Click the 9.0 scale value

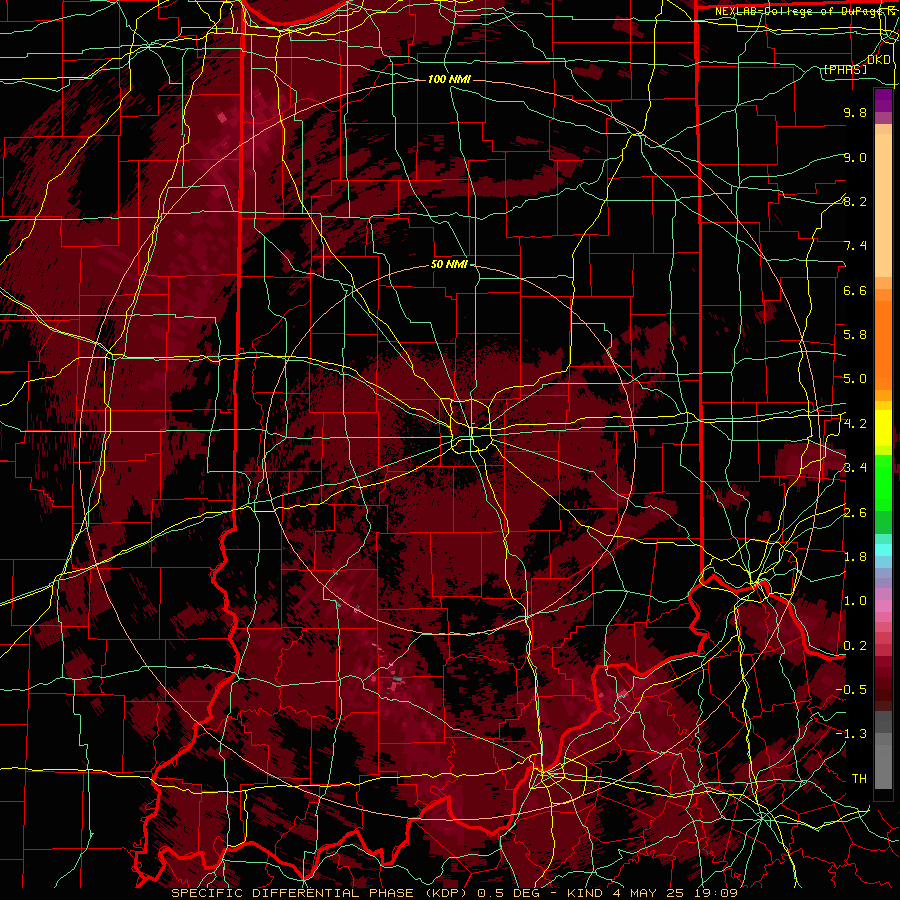855,157
